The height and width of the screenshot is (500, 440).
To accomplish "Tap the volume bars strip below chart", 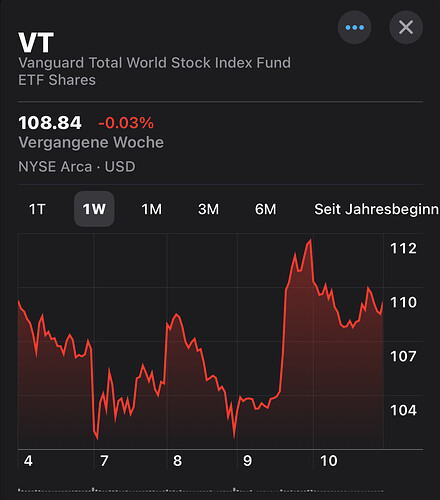I will (201, 490).
